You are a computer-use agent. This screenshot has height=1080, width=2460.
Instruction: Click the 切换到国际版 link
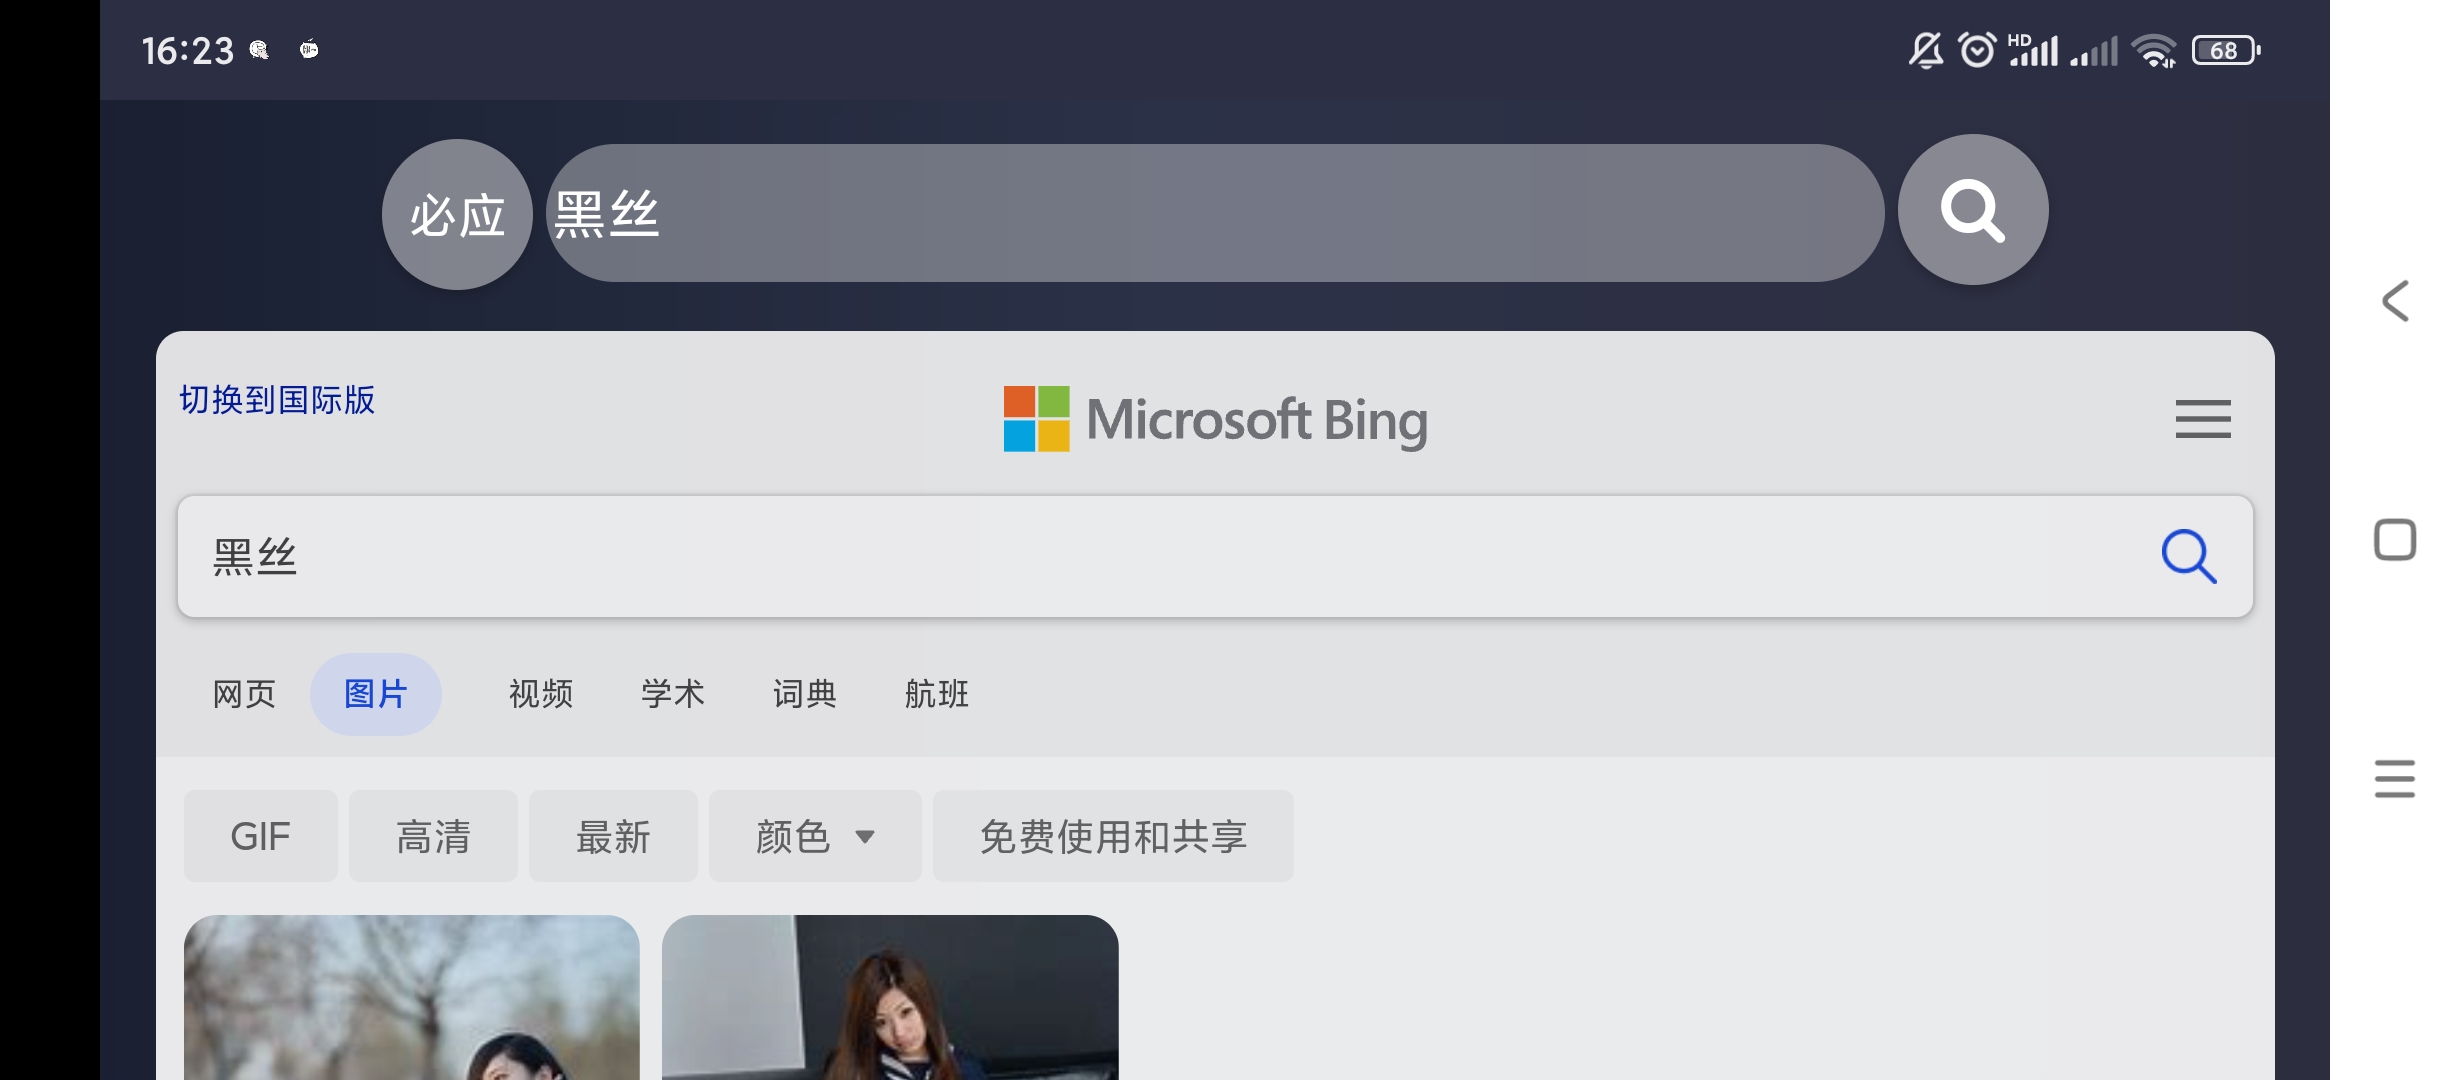pyautogui.click(x=277, y=400)
